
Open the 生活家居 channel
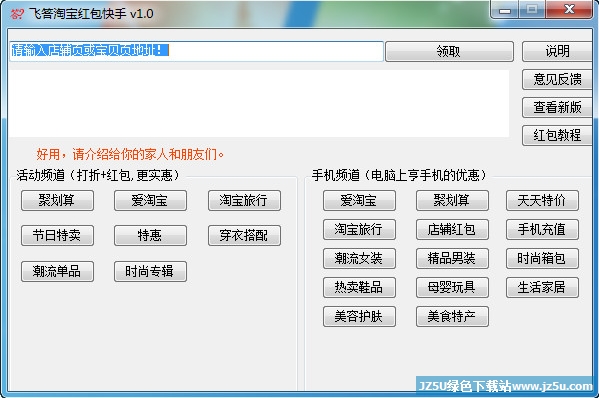coord(542,288)
